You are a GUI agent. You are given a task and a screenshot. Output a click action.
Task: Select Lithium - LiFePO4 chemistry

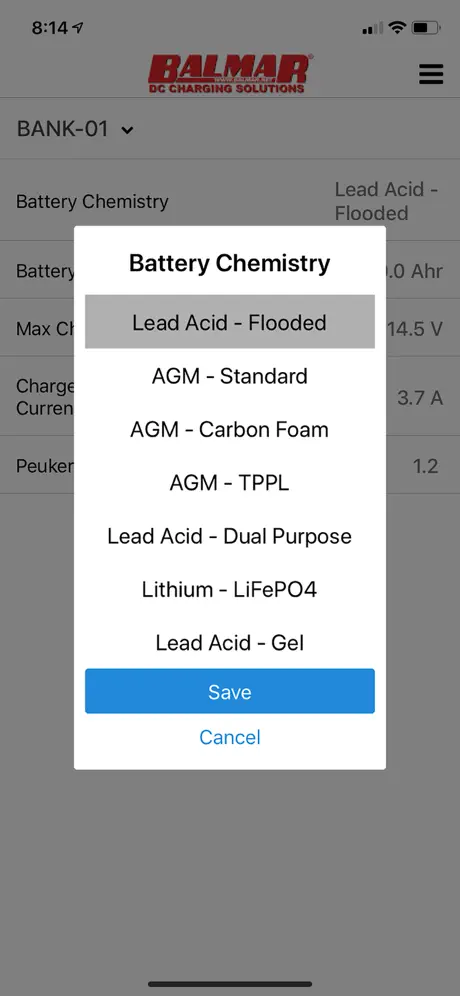(230, 589)
